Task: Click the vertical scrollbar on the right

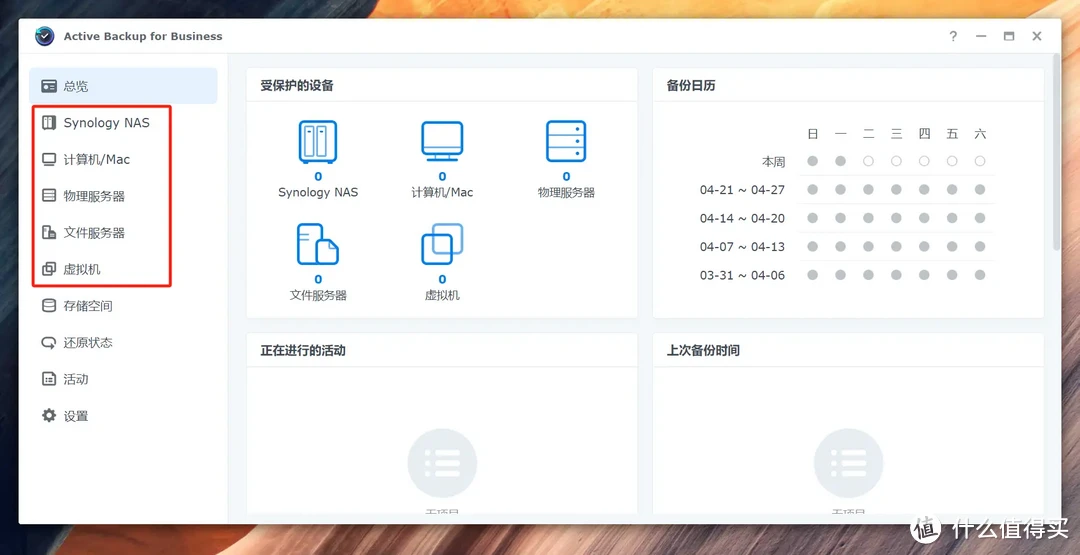Action: pyautogui.click(x=1056, y=150)
